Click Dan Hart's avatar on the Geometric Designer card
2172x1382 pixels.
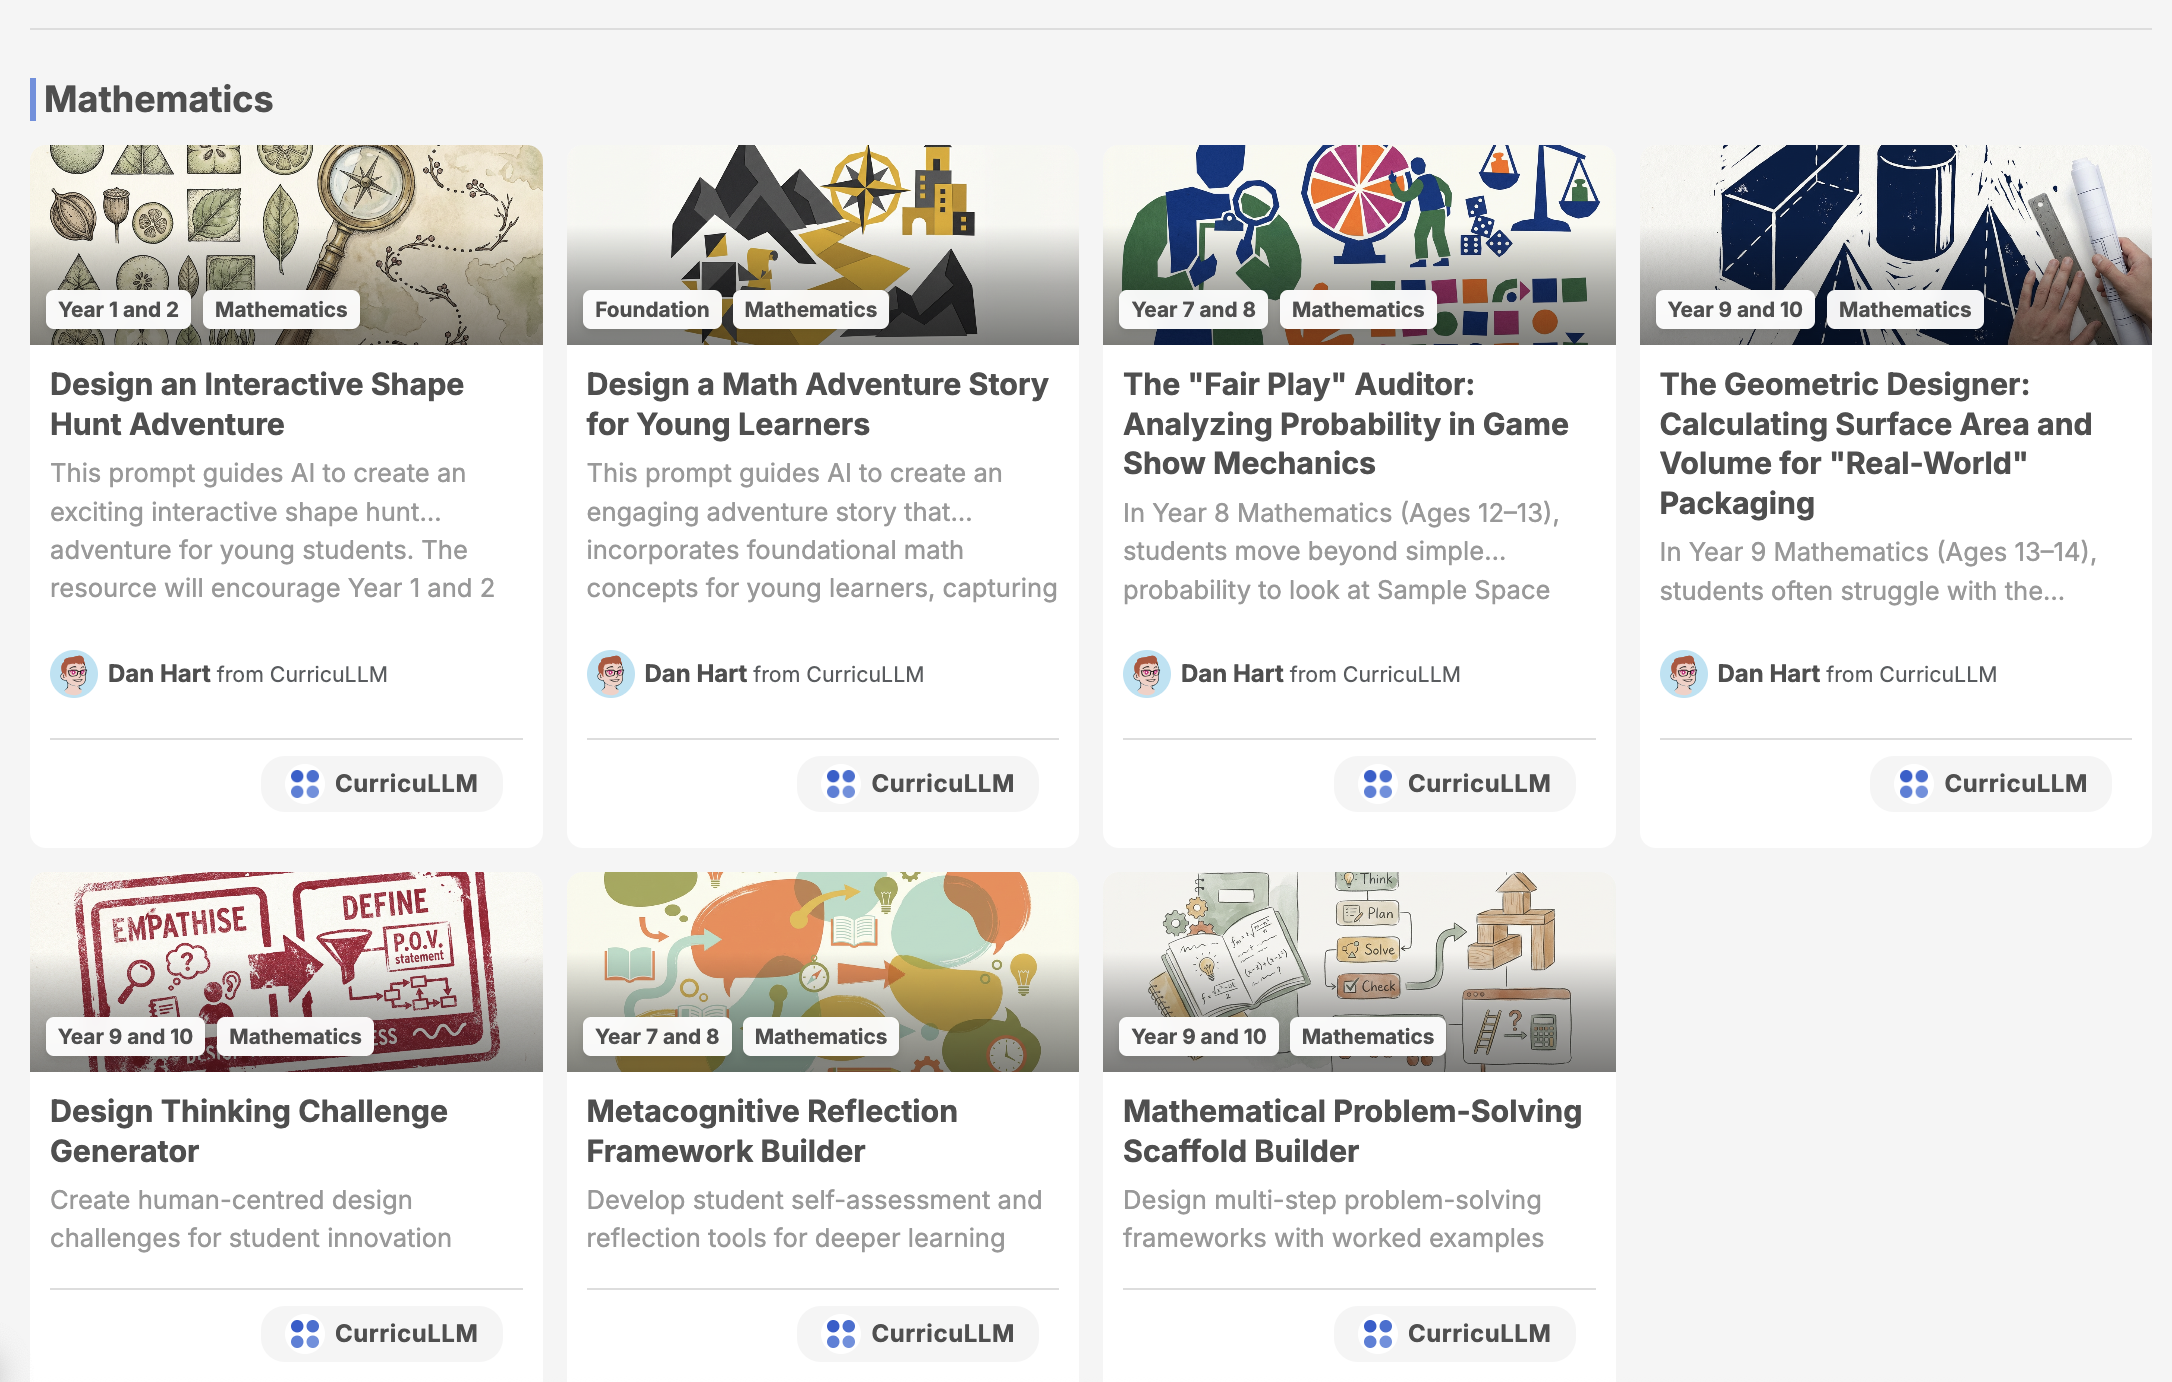point(1684,674)
